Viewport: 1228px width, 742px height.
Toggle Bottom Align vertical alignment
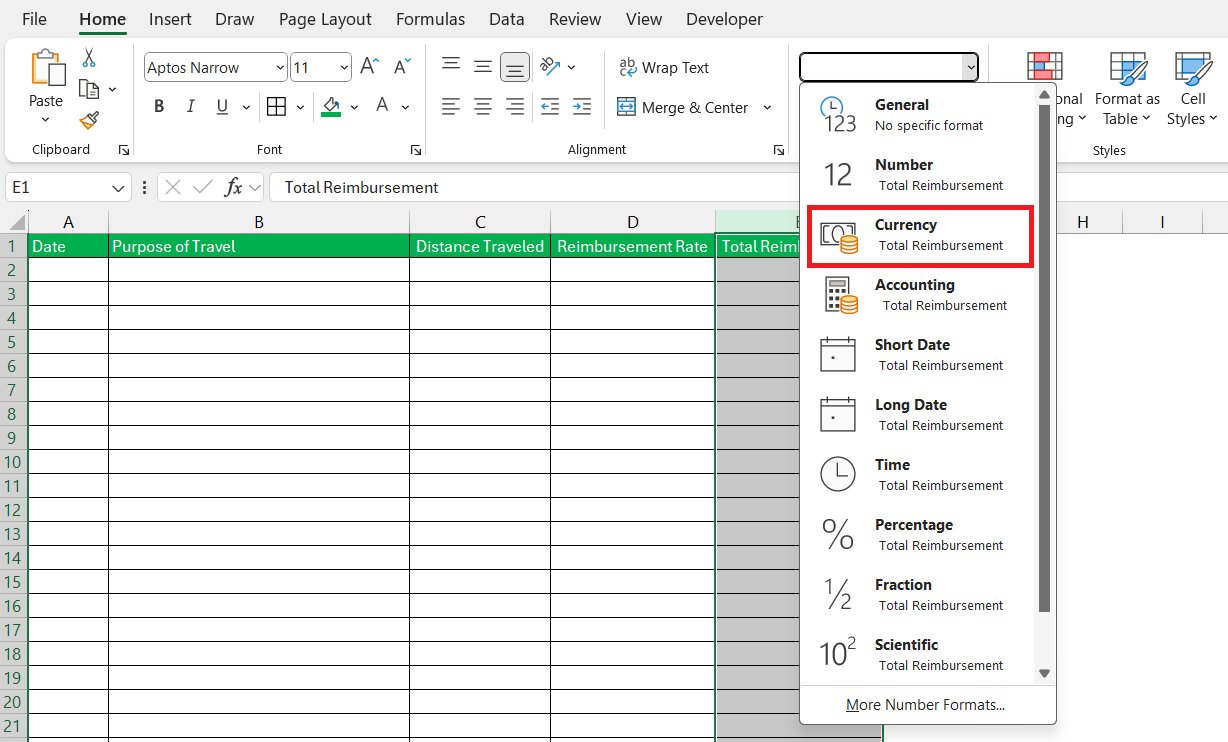click(x=515, y=67)
